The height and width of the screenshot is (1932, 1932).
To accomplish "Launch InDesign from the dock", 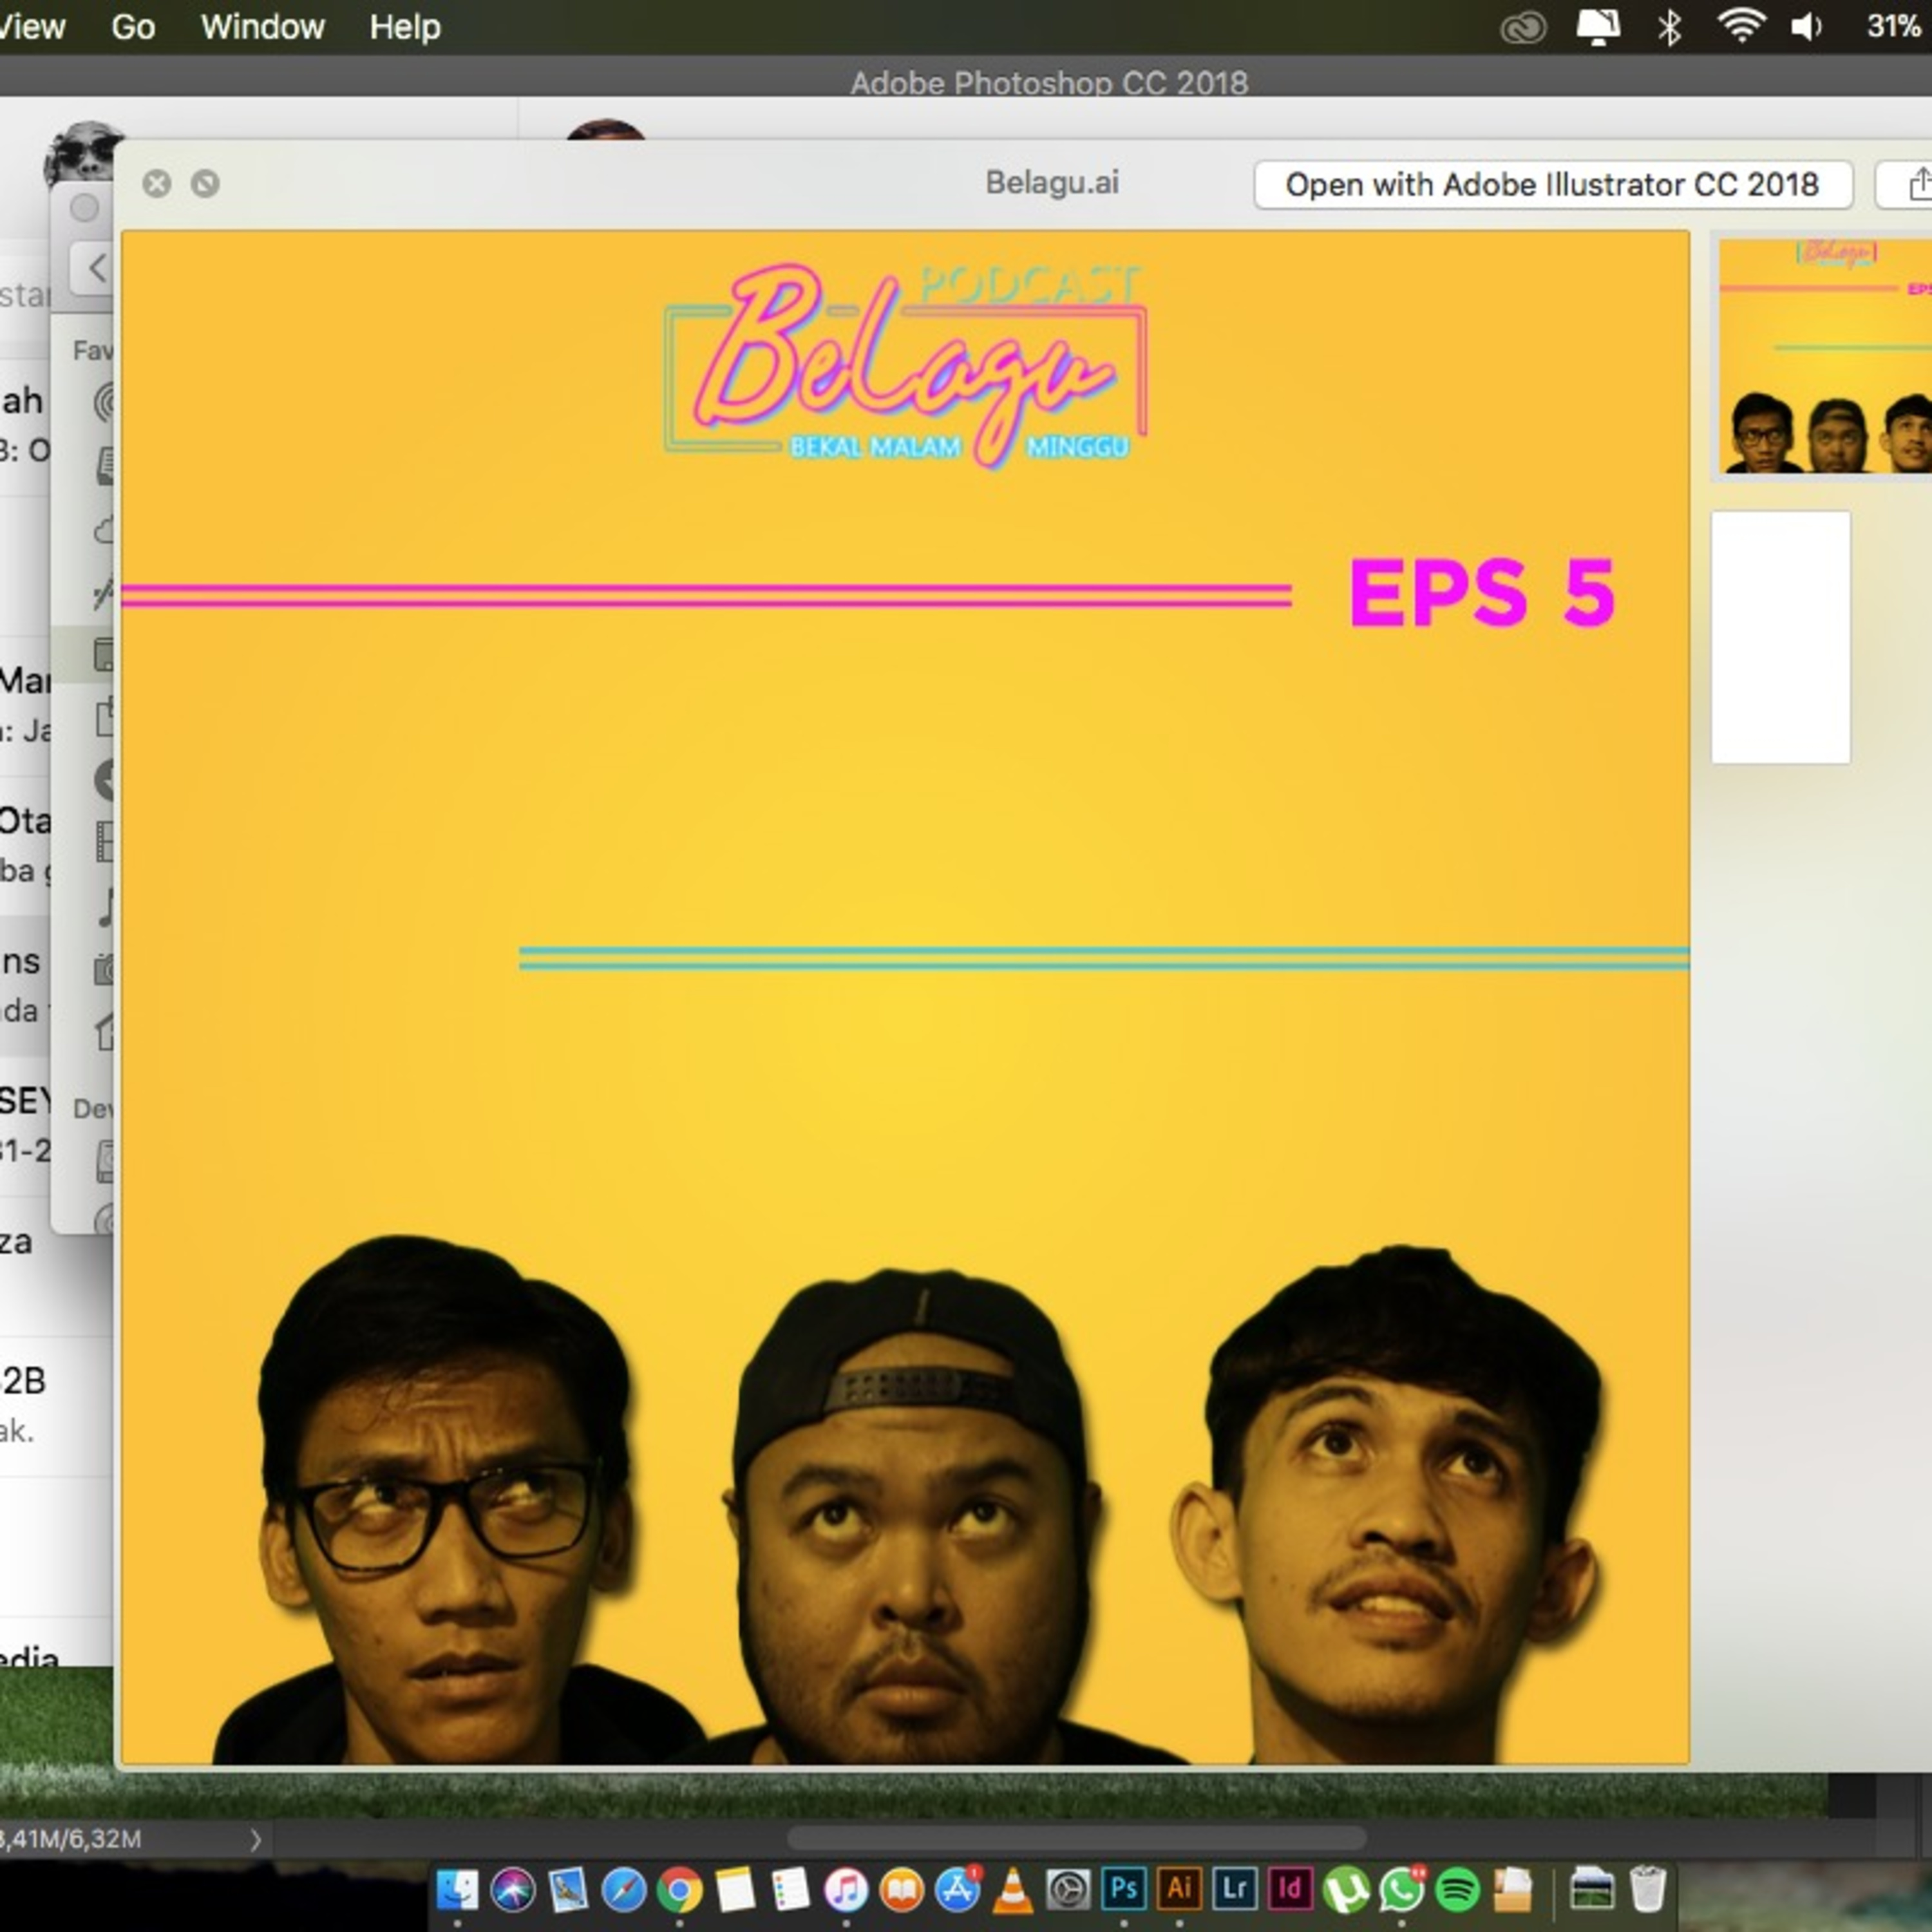I will (1290, 1888).
